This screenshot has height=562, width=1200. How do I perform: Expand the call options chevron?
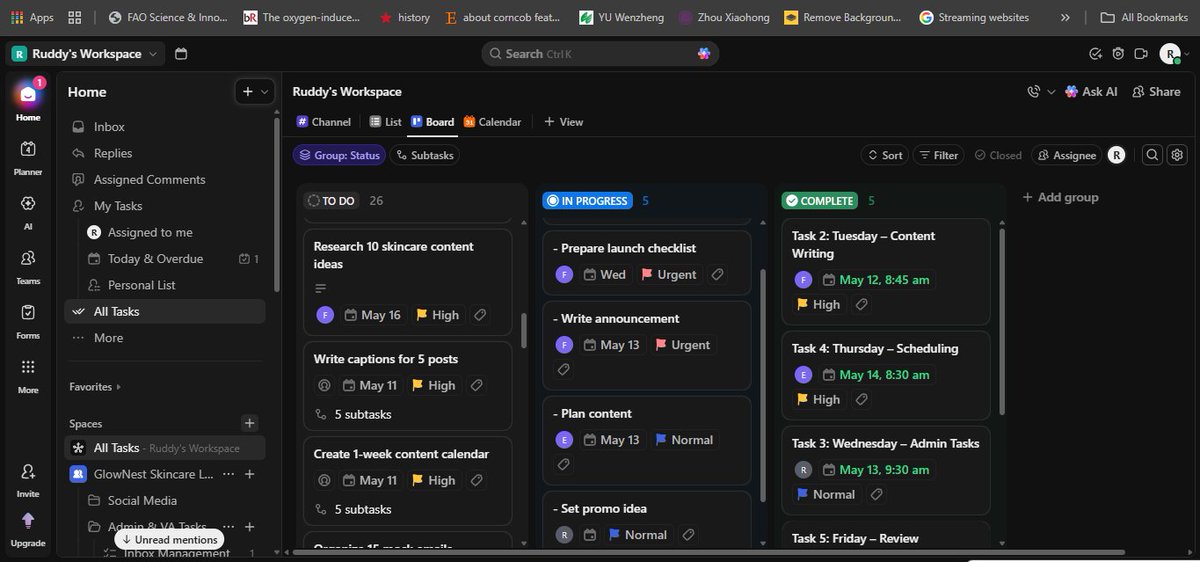click(1051, 91)
